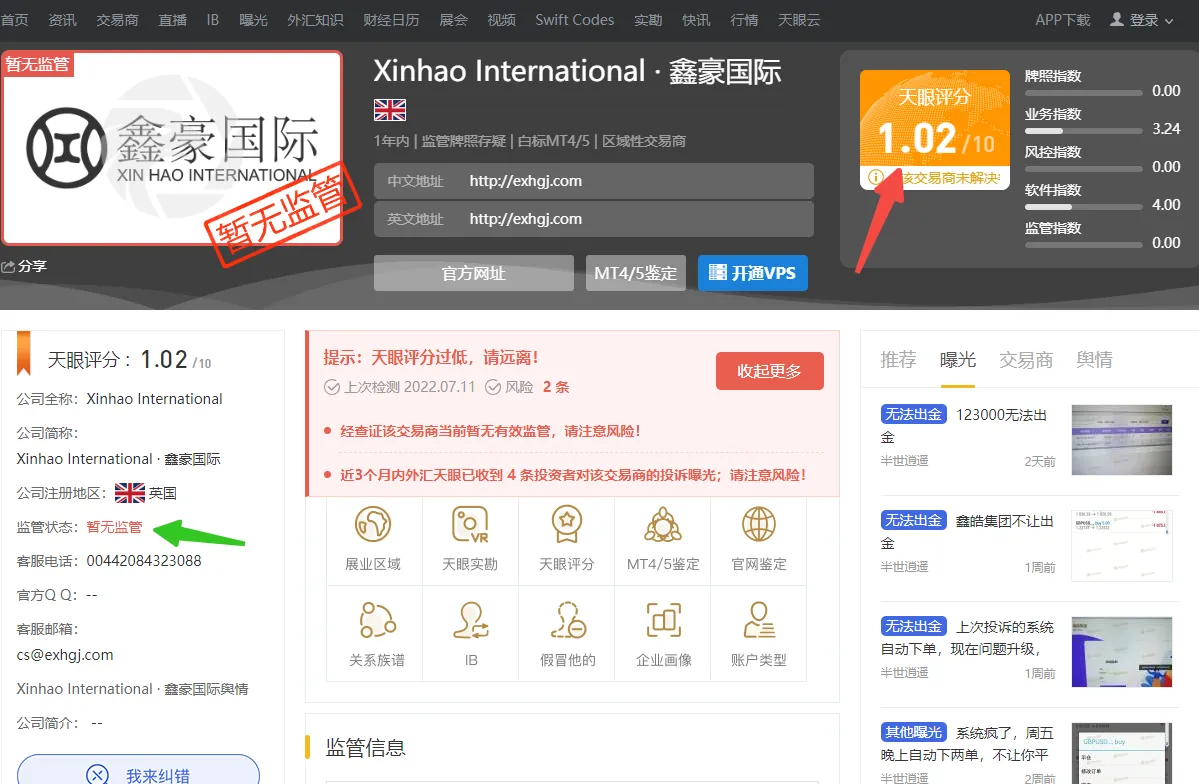This screenshot has height=784, width=1199.
Task: Click the Xinhao International logo image
Action: click(172, 148)
